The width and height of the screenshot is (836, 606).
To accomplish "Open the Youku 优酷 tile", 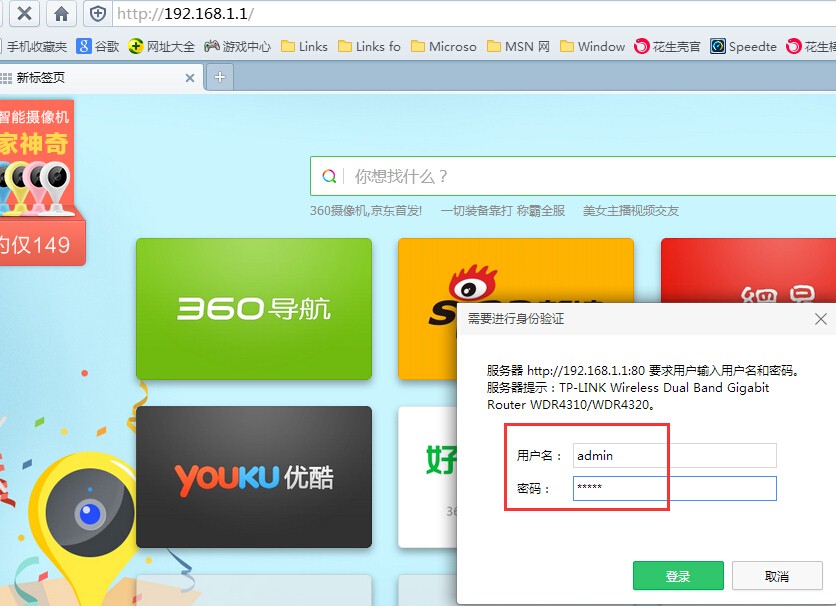I will point(254,477).
